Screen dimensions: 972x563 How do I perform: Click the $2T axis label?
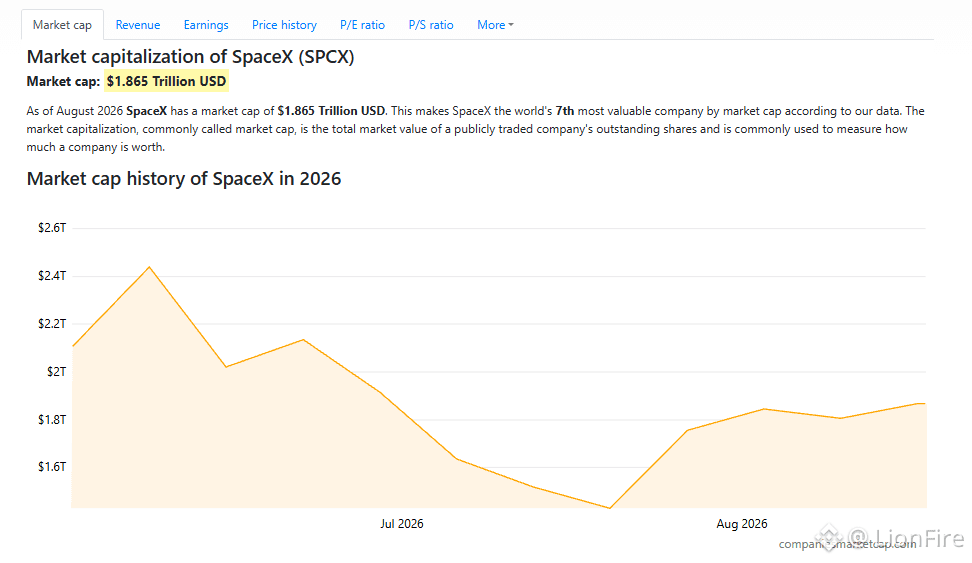click(x=56, y=371)
